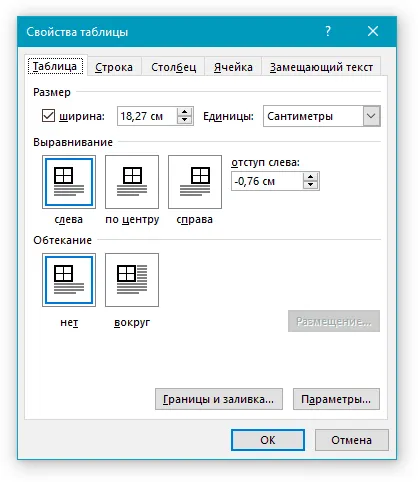
Task: Decrease width with spinner down arrow
Action: (185, 120)
